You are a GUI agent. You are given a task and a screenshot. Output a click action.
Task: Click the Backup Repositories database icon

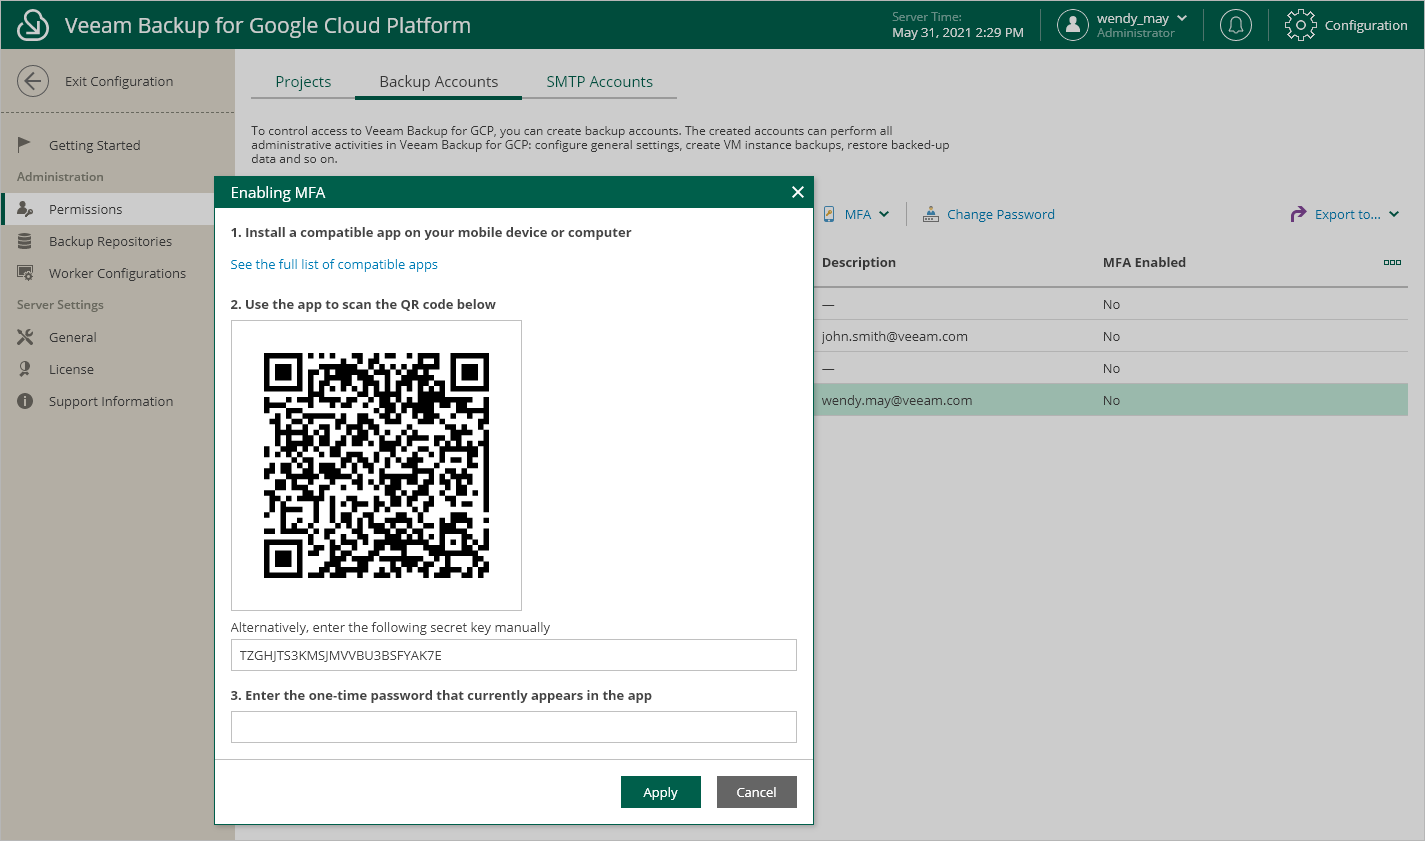tap(25, 241)
